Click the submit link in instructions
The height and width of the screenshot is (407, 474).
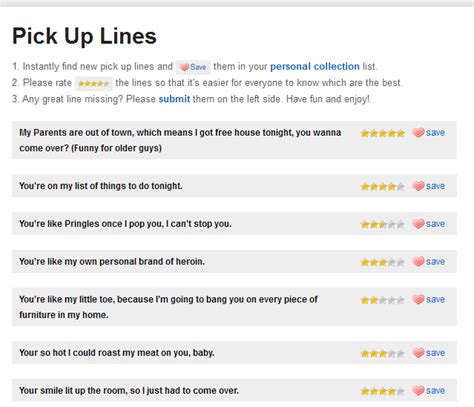pyautogui.click(x=174, y=99)
